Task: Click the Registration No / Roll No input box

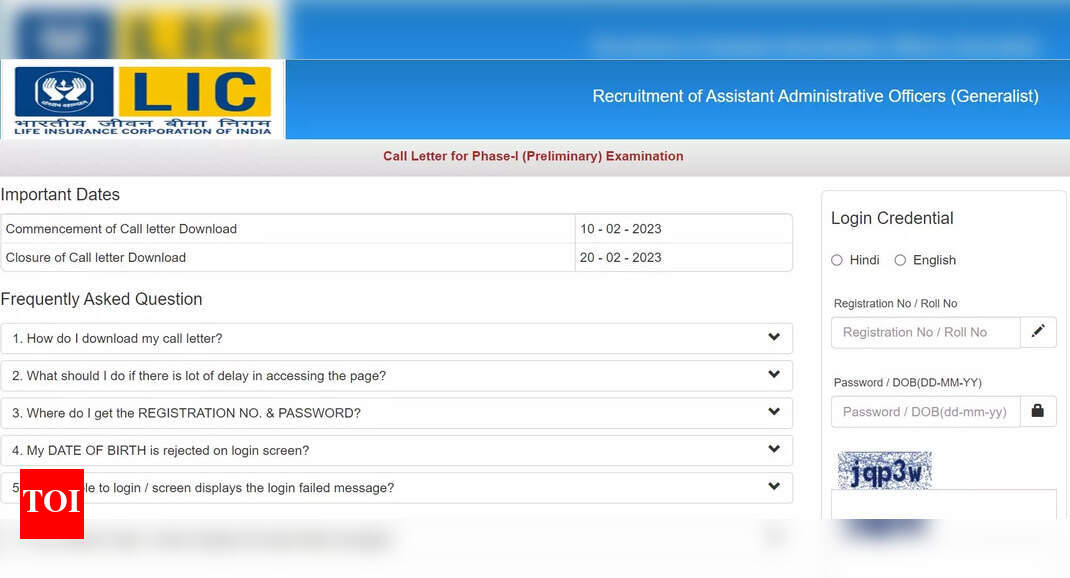Action: pyautogui.click(x=925, y=331)
